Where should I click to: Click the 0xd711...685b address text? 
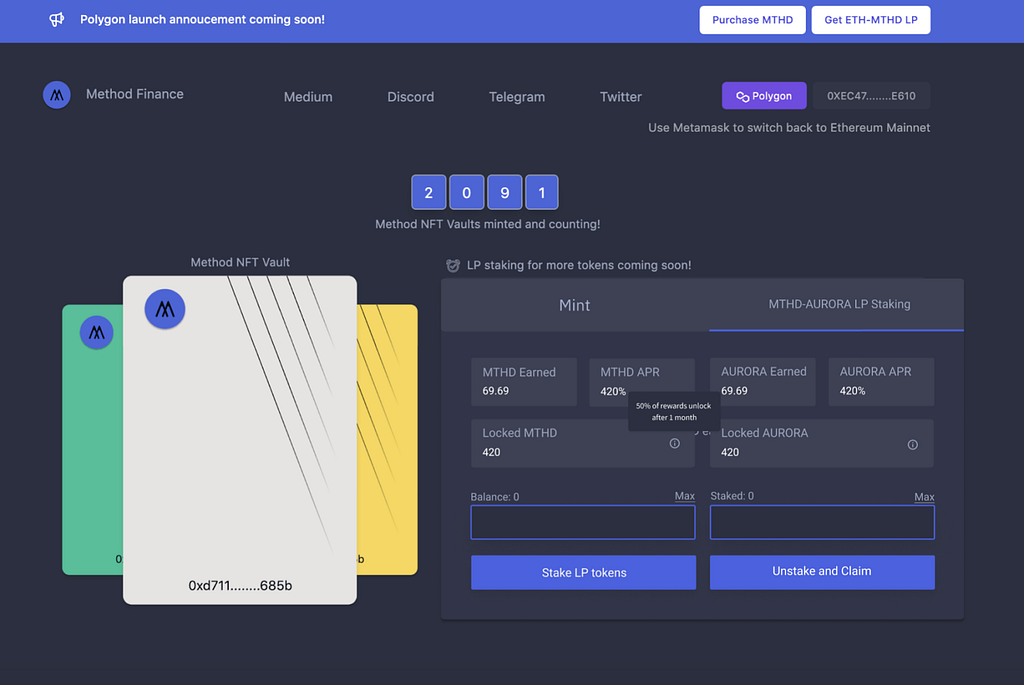pos(240,586)
